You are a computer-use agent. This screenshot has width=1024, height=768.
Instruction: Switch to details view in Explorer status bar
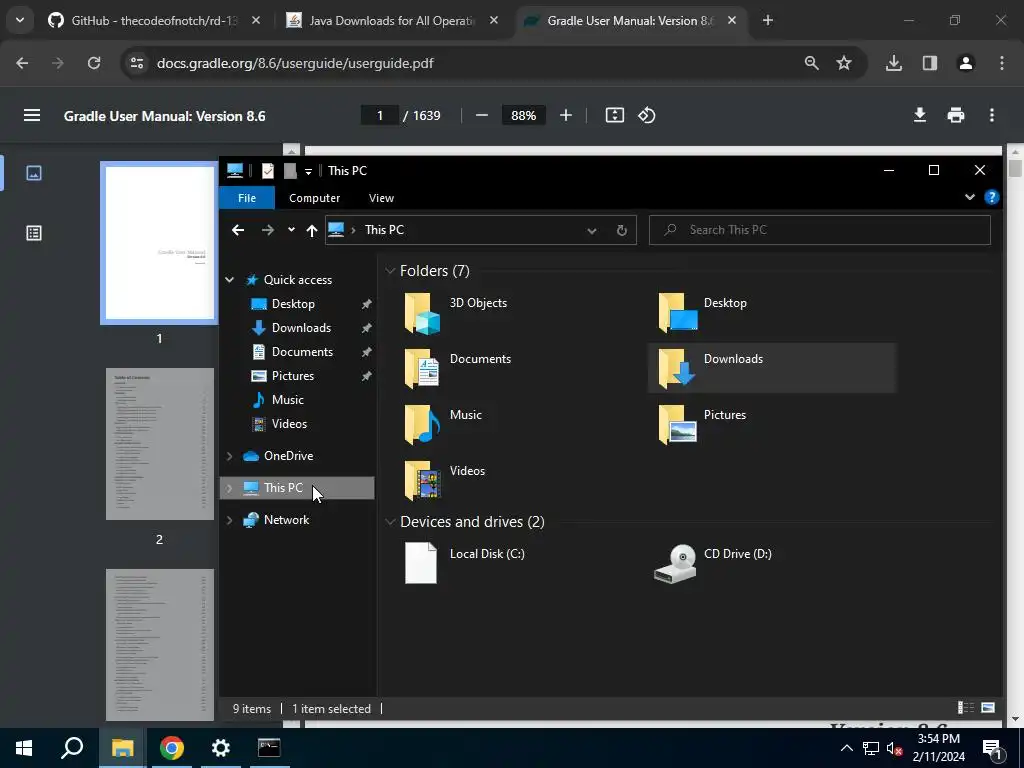[965, 708]
